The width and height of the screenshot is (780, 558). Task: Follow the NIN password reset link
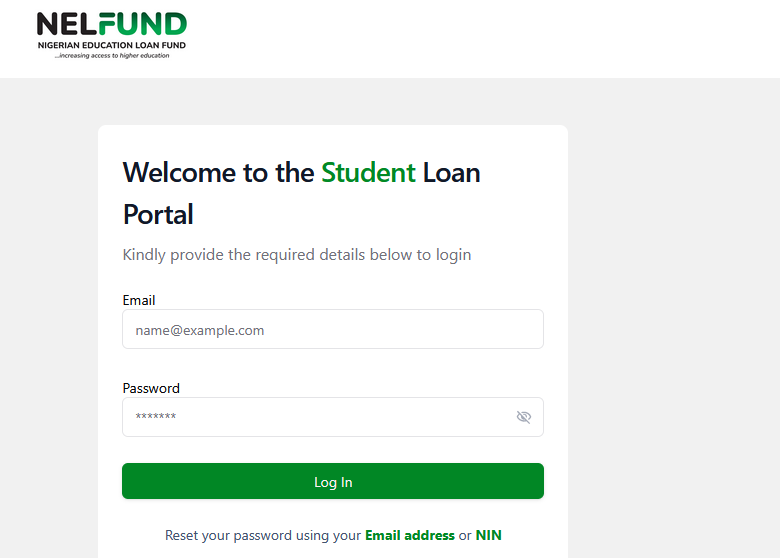coord(488,536)
